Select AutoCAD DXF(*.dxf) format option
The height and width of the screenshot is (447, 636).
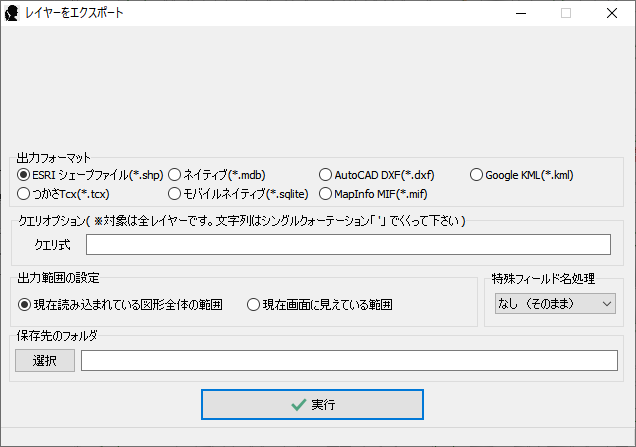coord(326,175)
